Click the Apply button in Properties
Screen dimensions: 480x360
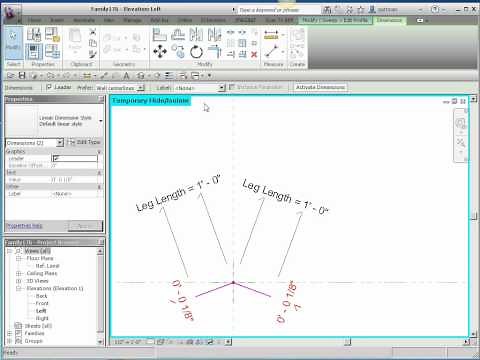tap(85, 226)
